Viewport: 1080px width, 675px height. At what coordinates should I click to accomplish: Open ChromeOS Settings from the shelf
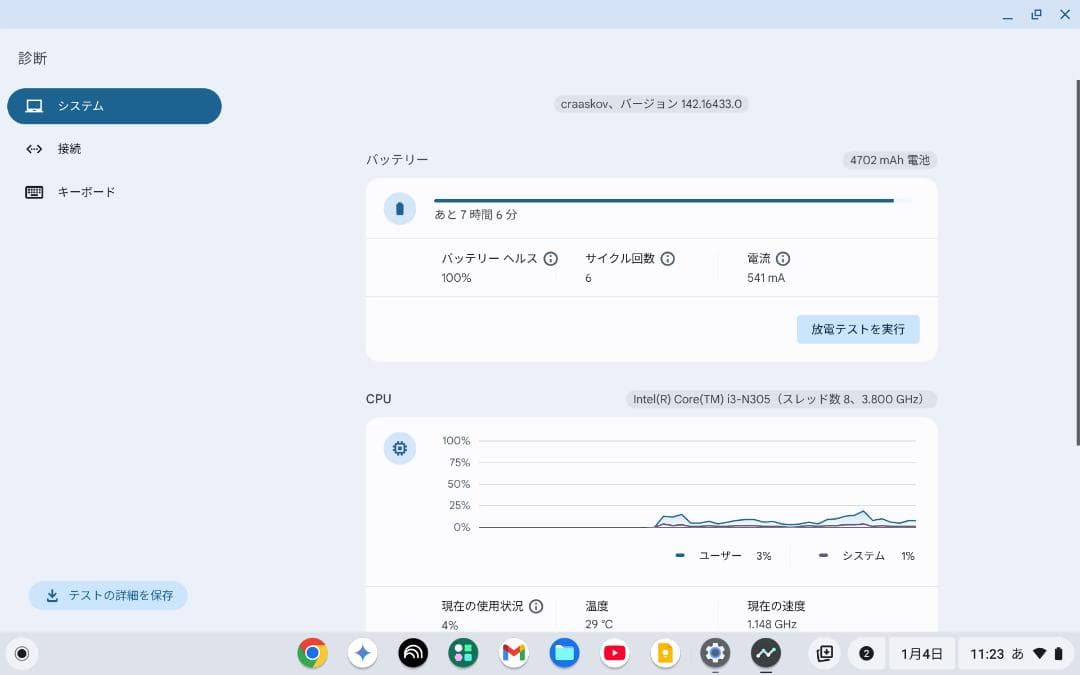coord(714,653)
